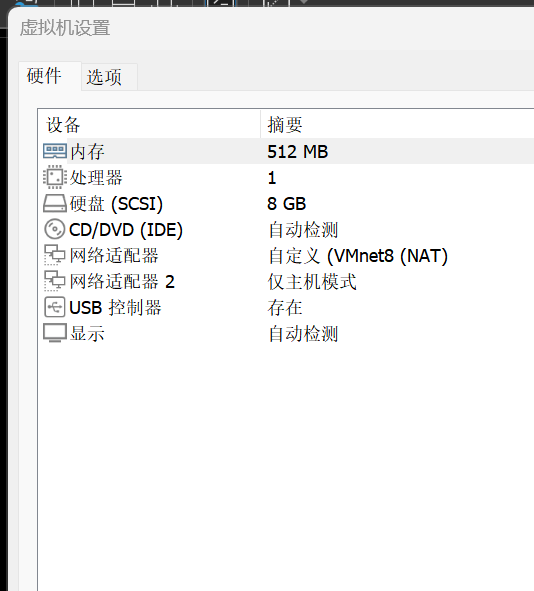Select the USB 控制器 row label

coord(115,308)
